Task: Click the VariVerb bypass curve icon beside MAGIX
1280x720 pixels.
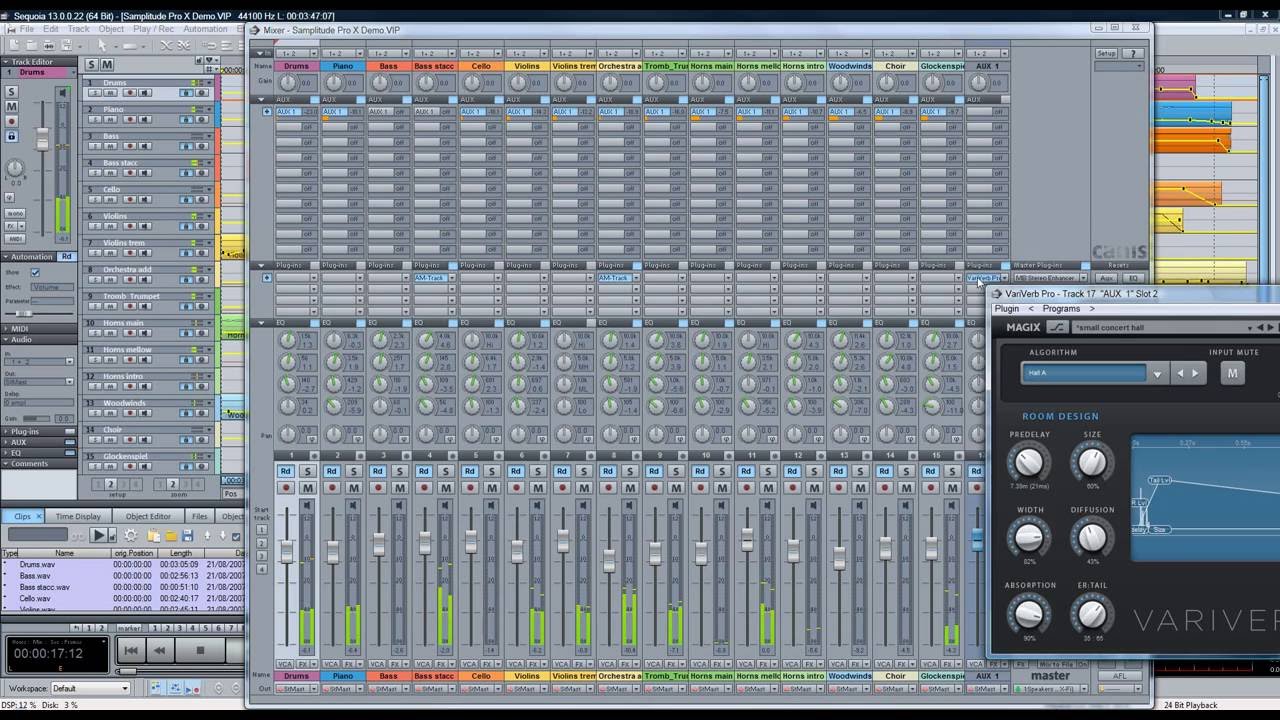Action: (1057, 327)
